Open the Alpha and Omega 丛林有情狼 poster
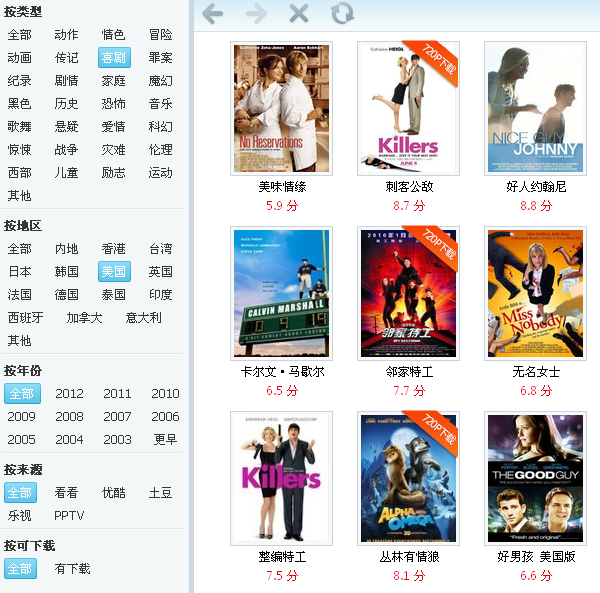The image size is (600, 593). pyautogui.click(x=408, y=478)
